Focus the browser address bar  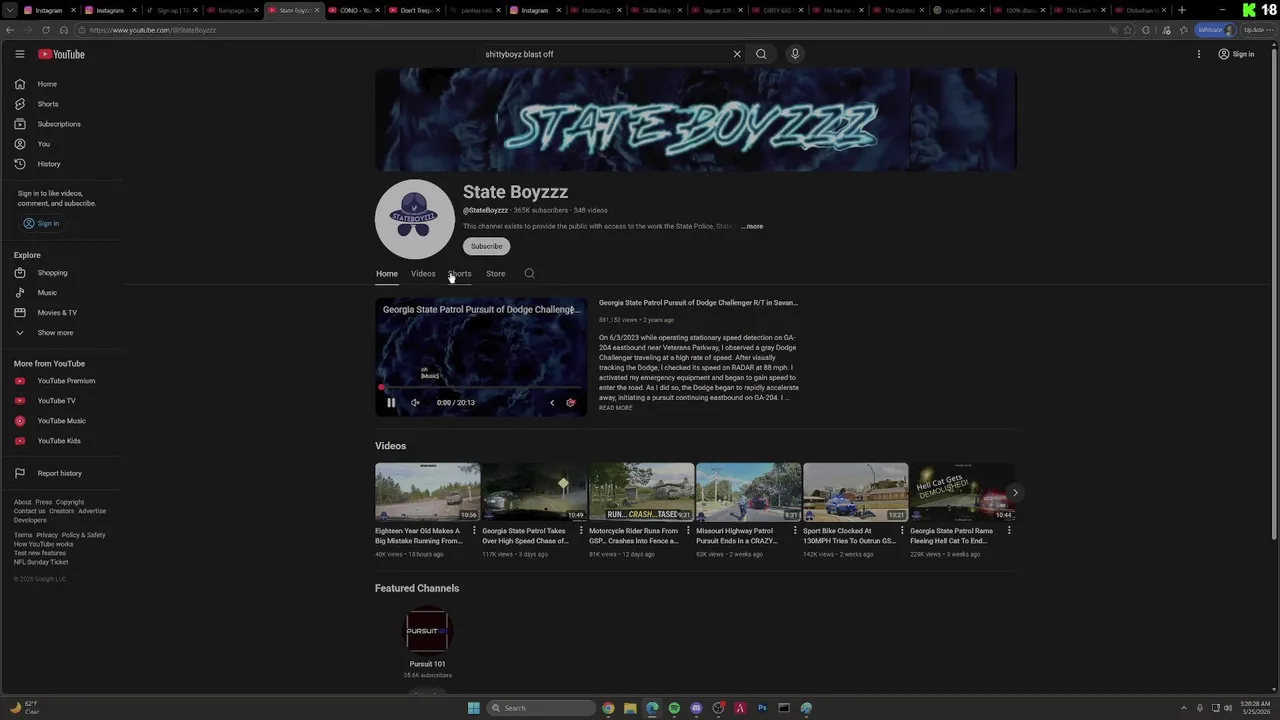click(590, 30)
